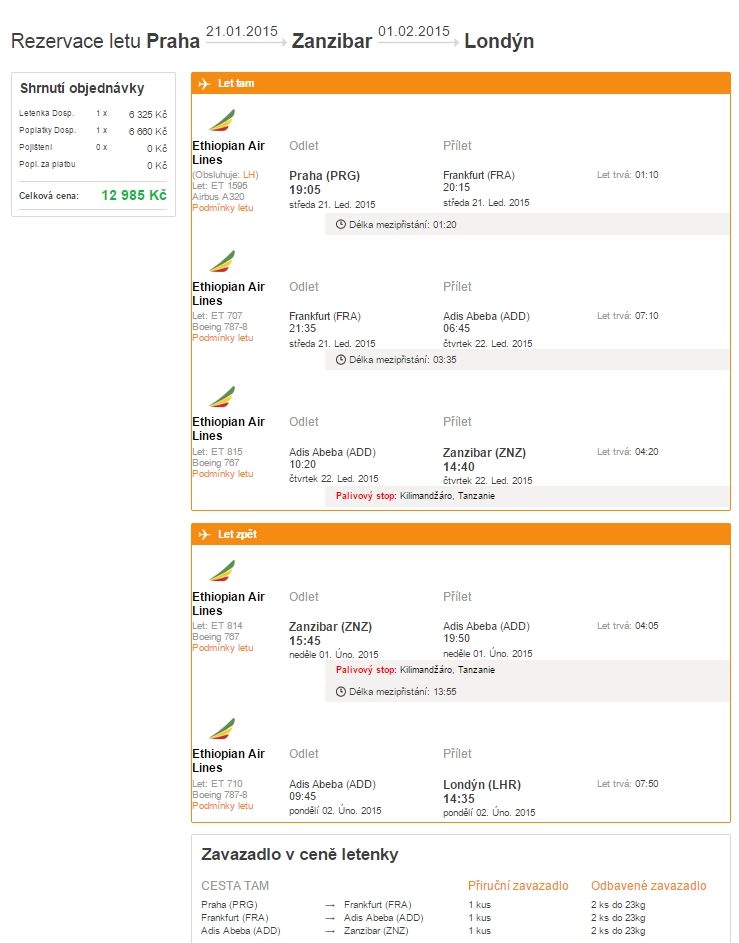
Task: Click the total price 12 985 Kč
Action: click(x=134, y=195)
